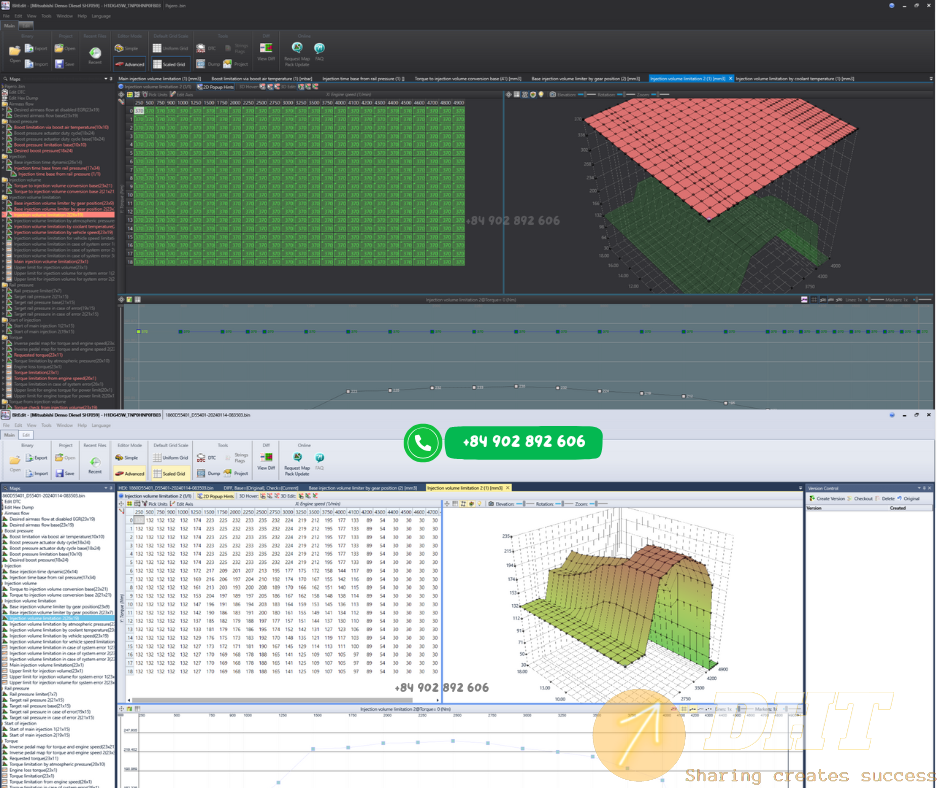The height and width of the screenshot is (788, 940).
Task: Click Edit Axis in lower window grid toolbar
Action: pyautogui.click(x=182, y=504)
